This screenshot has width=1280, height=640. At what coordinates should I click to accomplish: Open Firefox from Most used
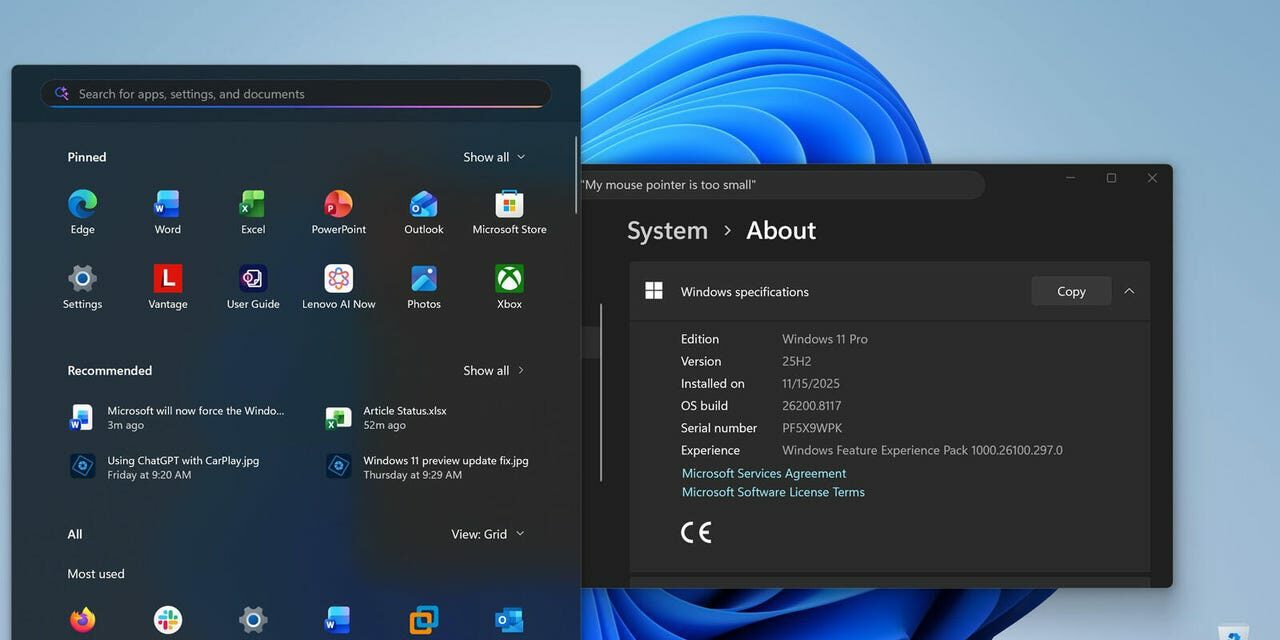tap(82, 620)
